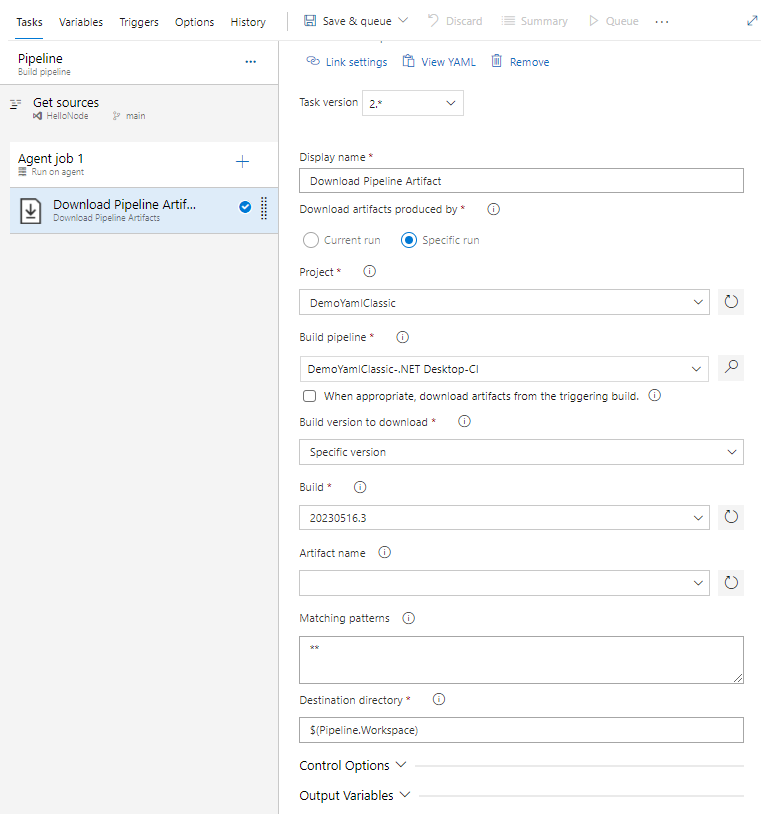The image size is (761, 814).
Task: Open the Save & queue dropdown chevron
Action: click(405, 20)
